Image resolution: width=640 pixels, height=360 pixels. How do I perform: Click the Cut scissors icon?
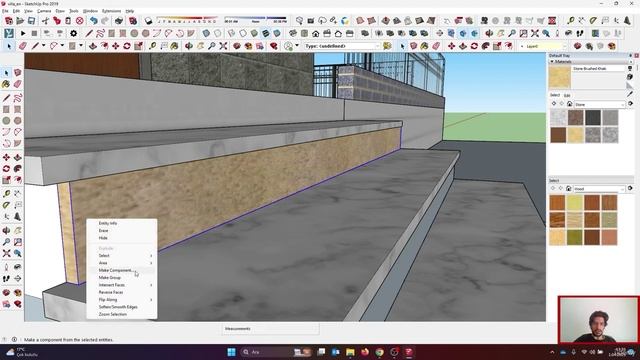(x=45, y=20)
